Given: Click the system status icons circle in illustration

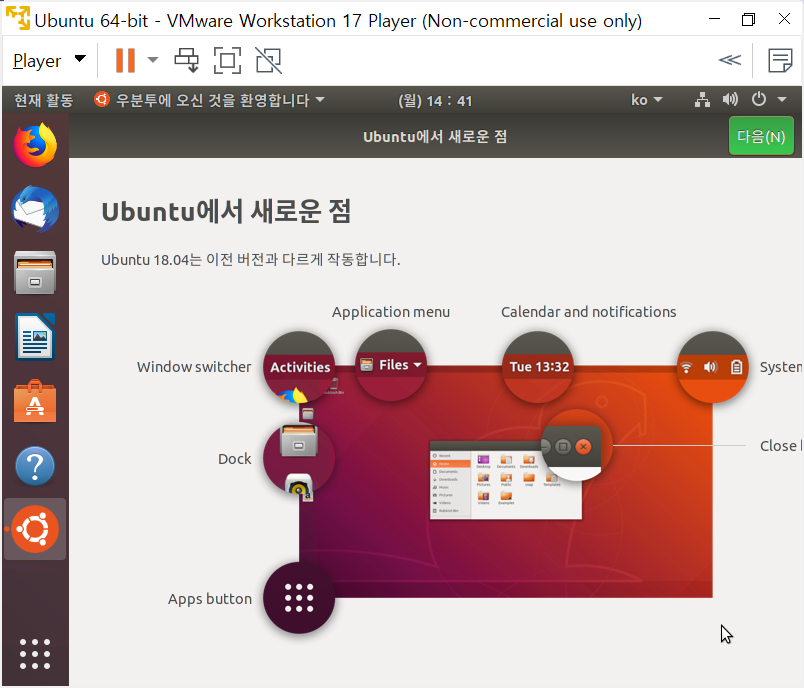Looking at the screenshot, I should [712, 367].
